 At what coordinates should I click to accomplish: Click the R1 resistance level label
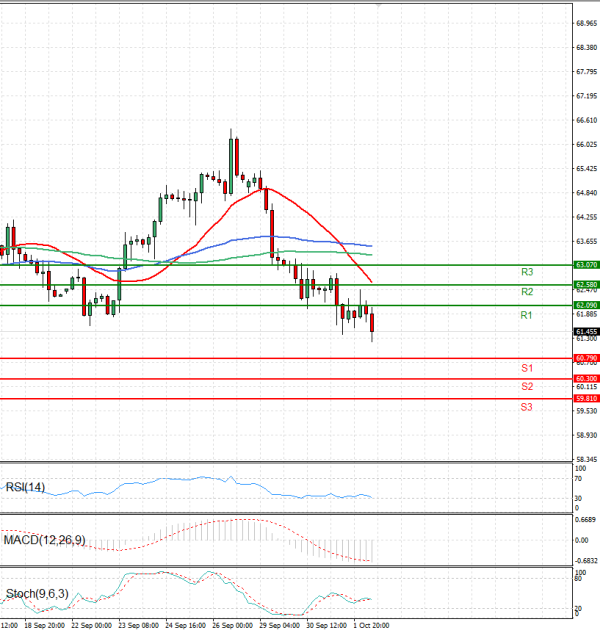(x=526, y=316)
